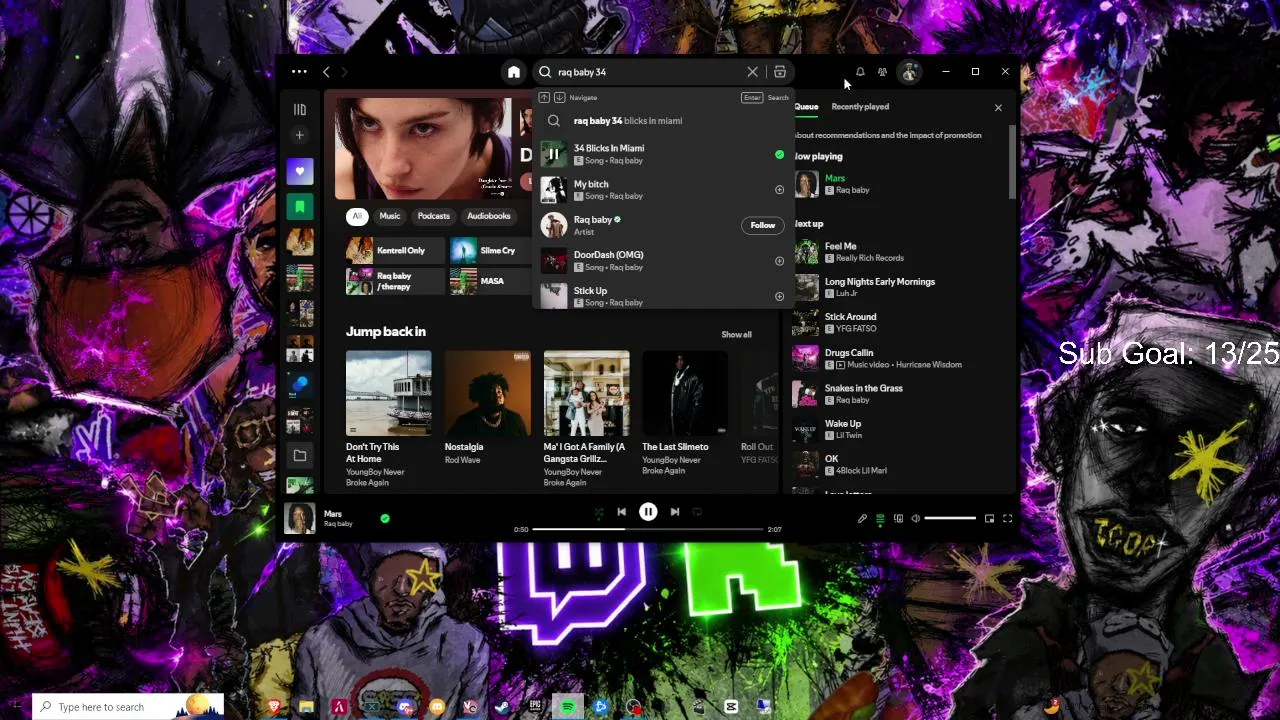Add My bitch to Liked Songs

[x=780, y=190]
